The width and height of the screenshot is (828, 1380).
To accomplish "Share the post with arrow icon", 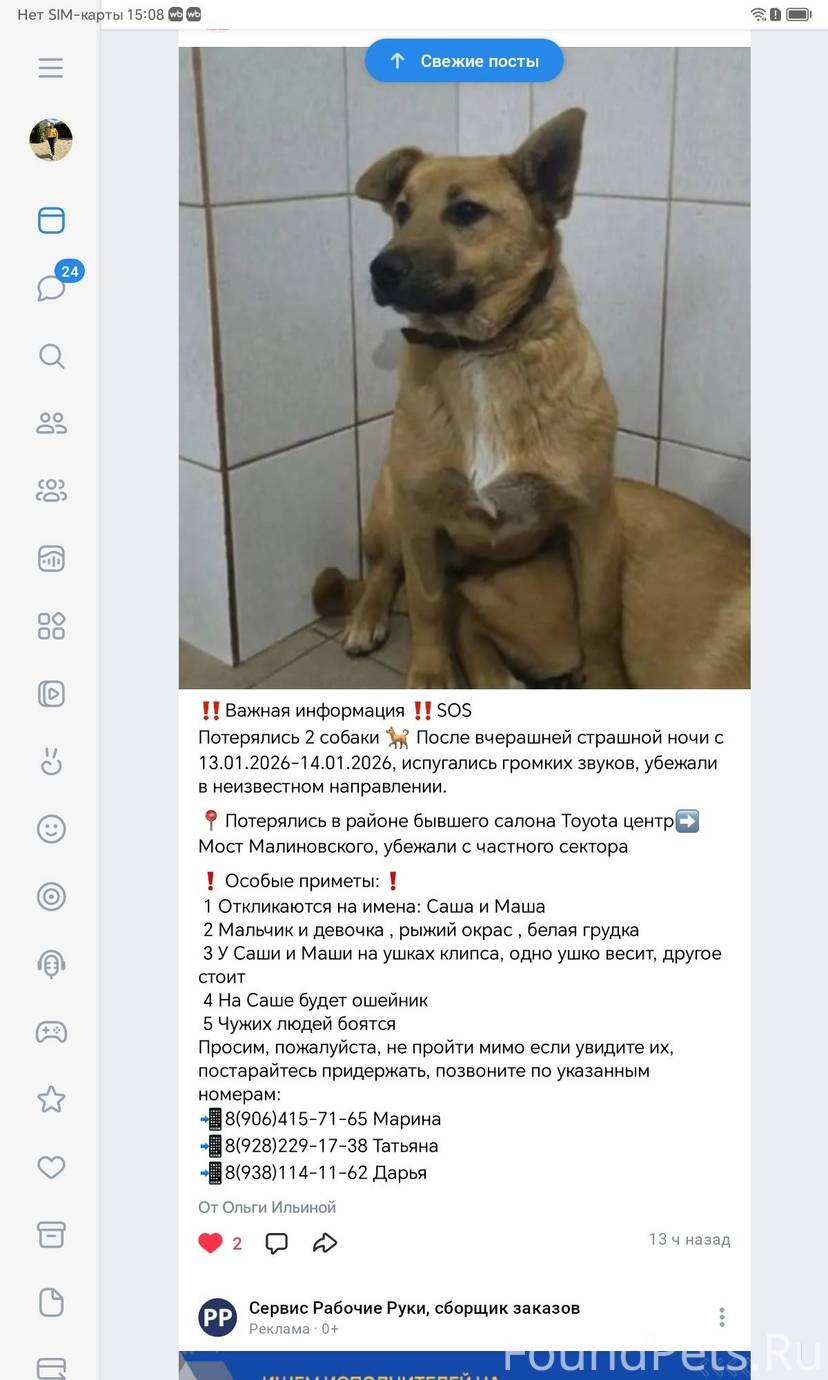I will click(x=325, y=1243).
